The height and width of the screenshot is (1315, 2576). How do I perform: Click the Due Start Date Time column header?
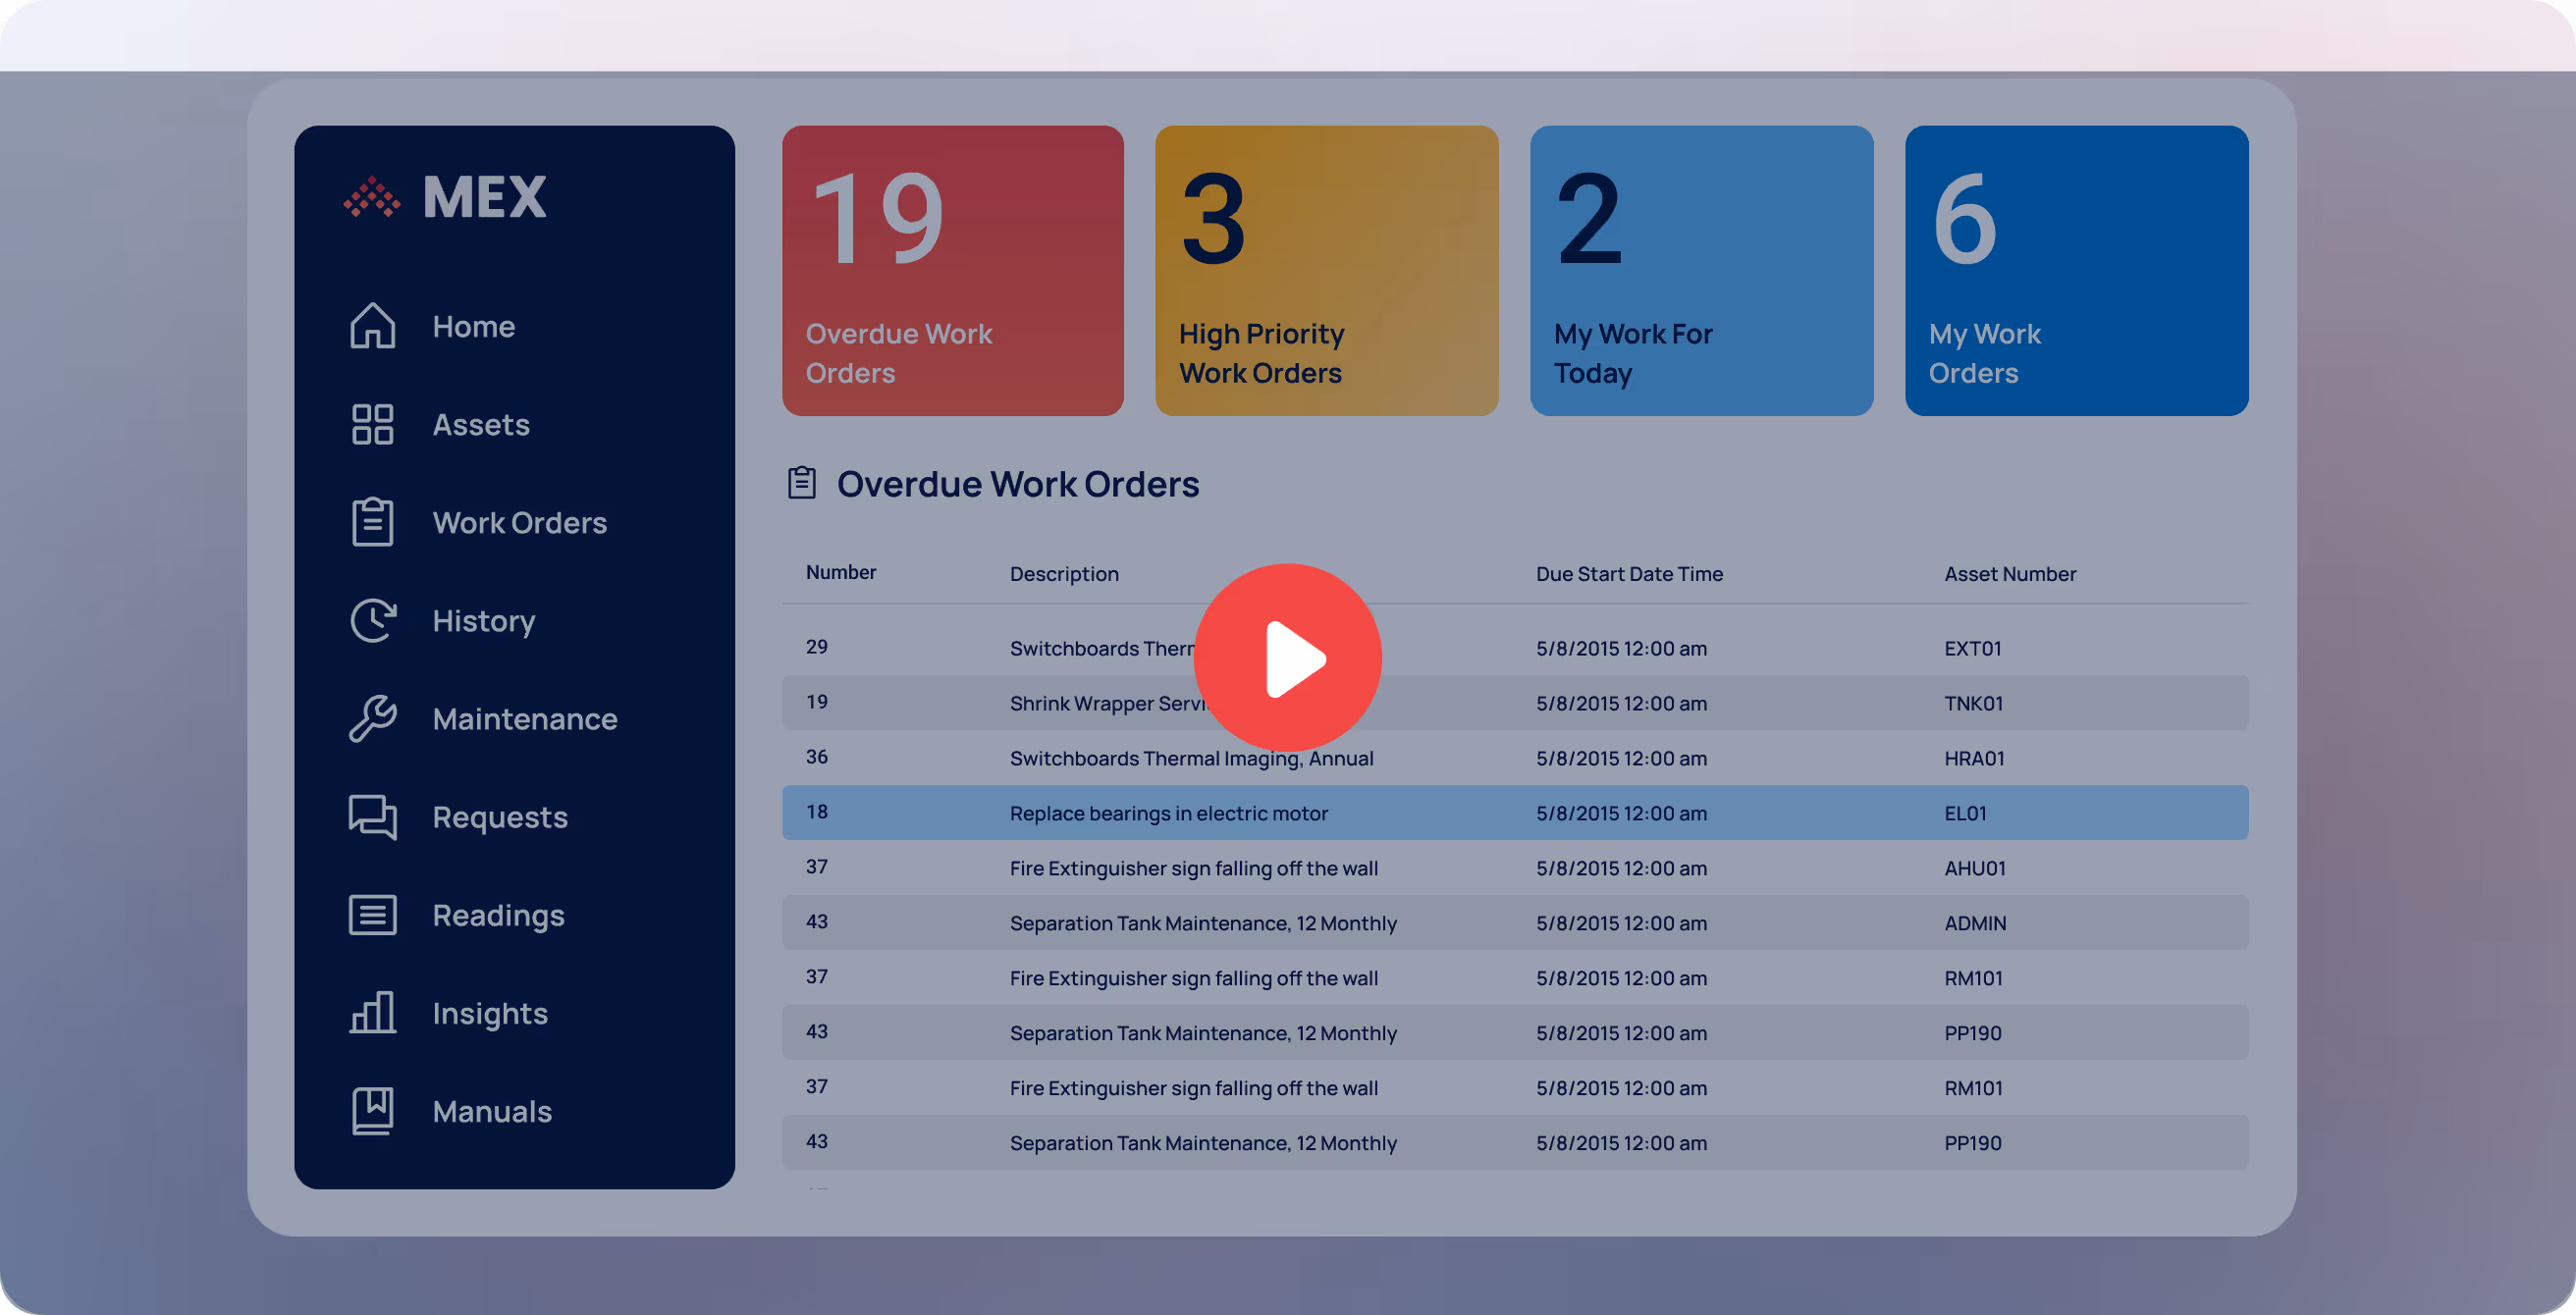pos(1629,574)
